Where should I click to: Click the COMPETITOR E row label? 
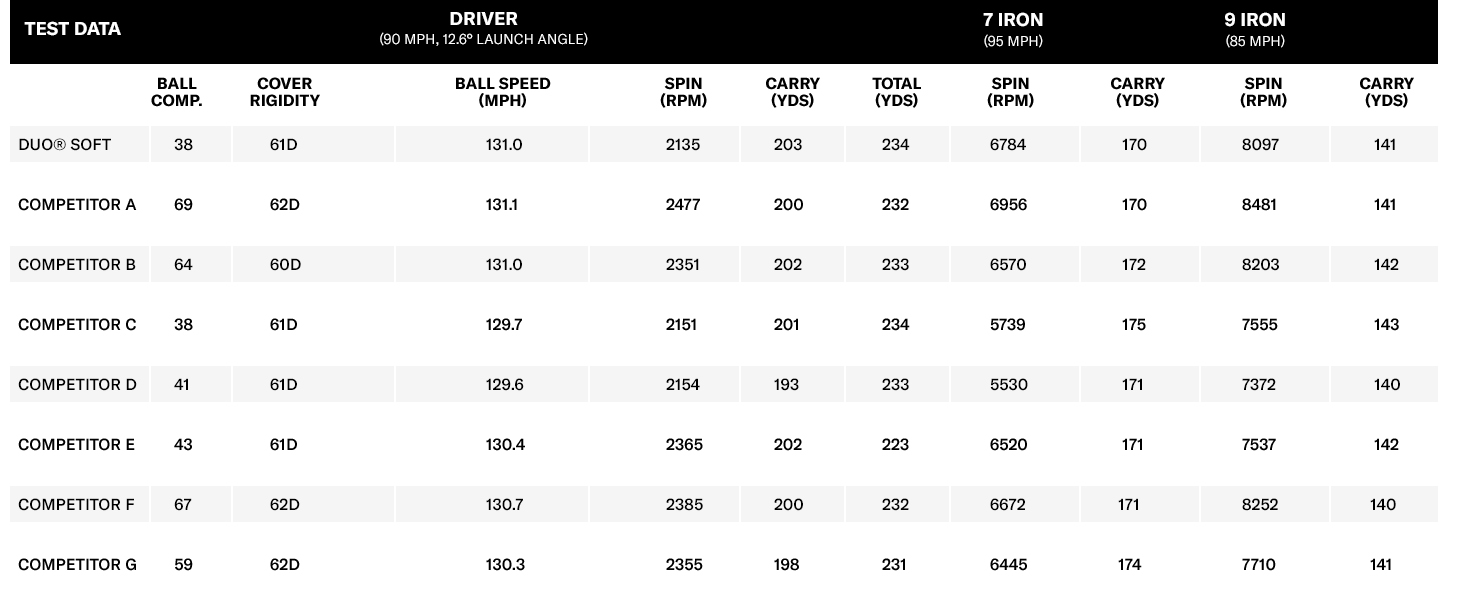tap(76, 445)
